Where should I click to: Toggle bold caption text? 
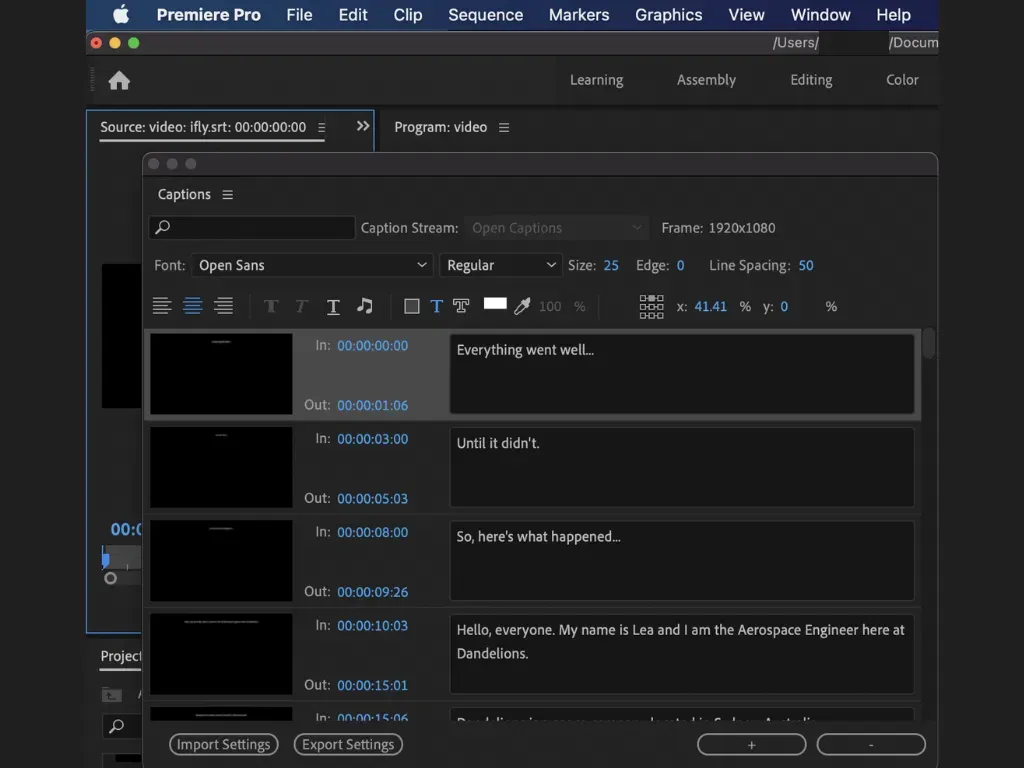coord(271,306)
